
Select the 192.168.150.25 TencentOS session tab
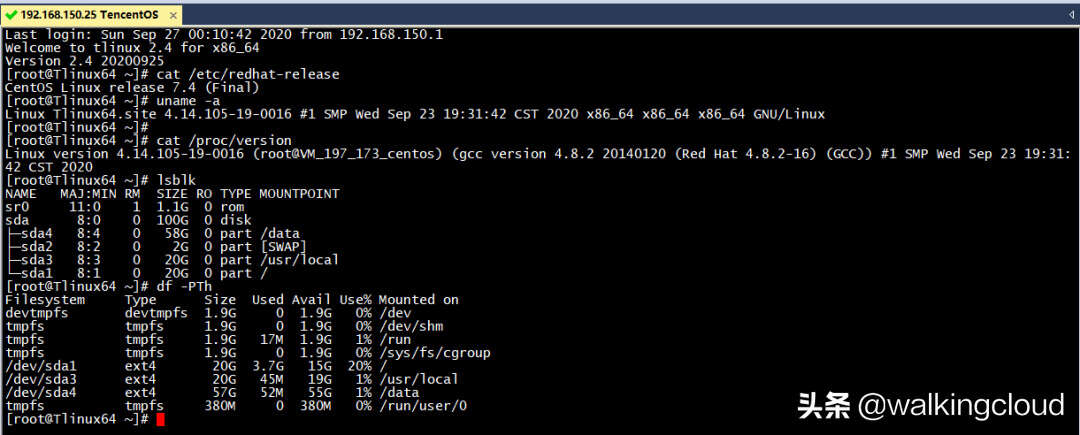point(92,14)
